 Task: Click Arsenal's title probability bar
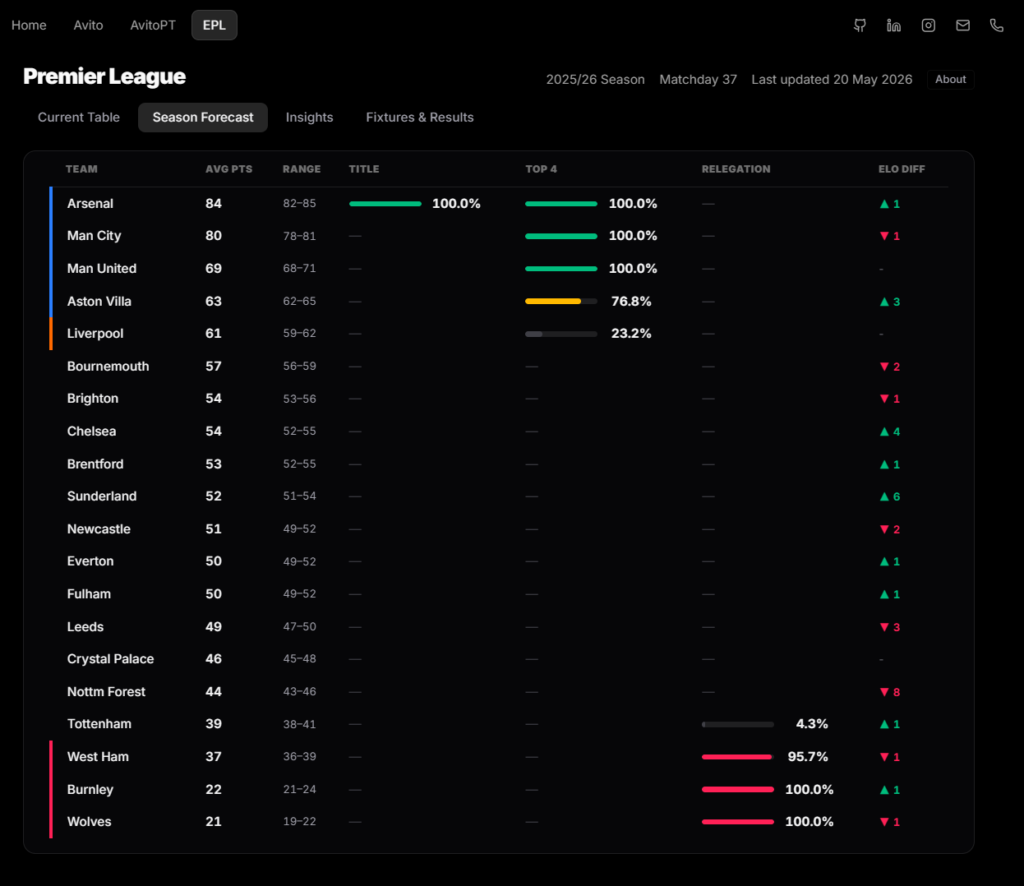[x=385, y=204]
